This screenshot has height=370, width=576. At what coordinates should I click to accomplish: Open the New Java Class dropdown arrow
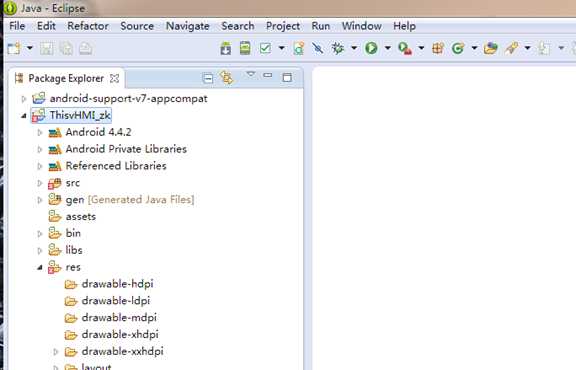click(x=474, y=48)
